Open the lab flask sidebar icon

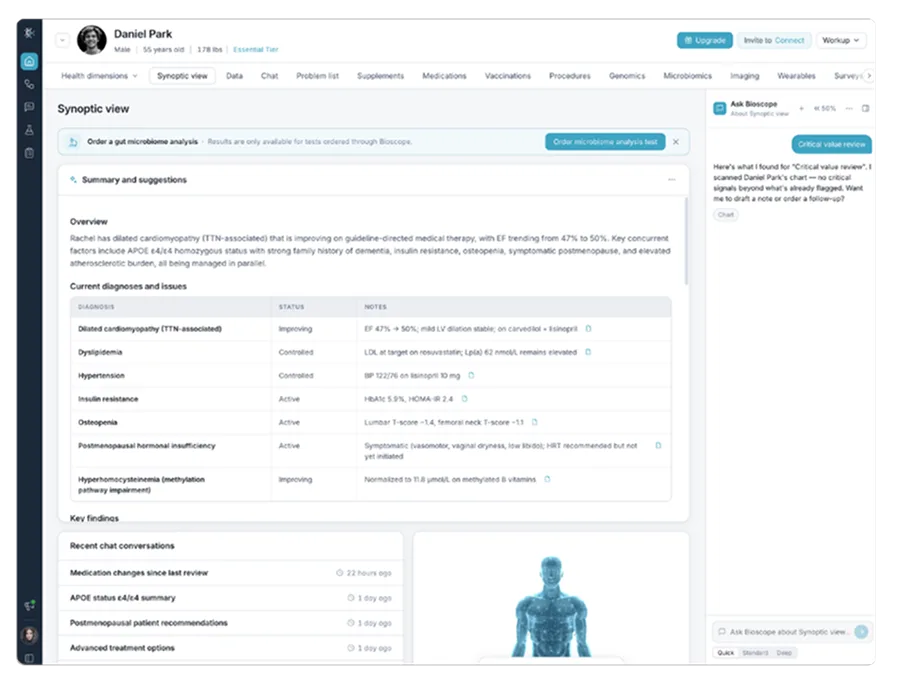pyautogui.click(x=29, y=130)
